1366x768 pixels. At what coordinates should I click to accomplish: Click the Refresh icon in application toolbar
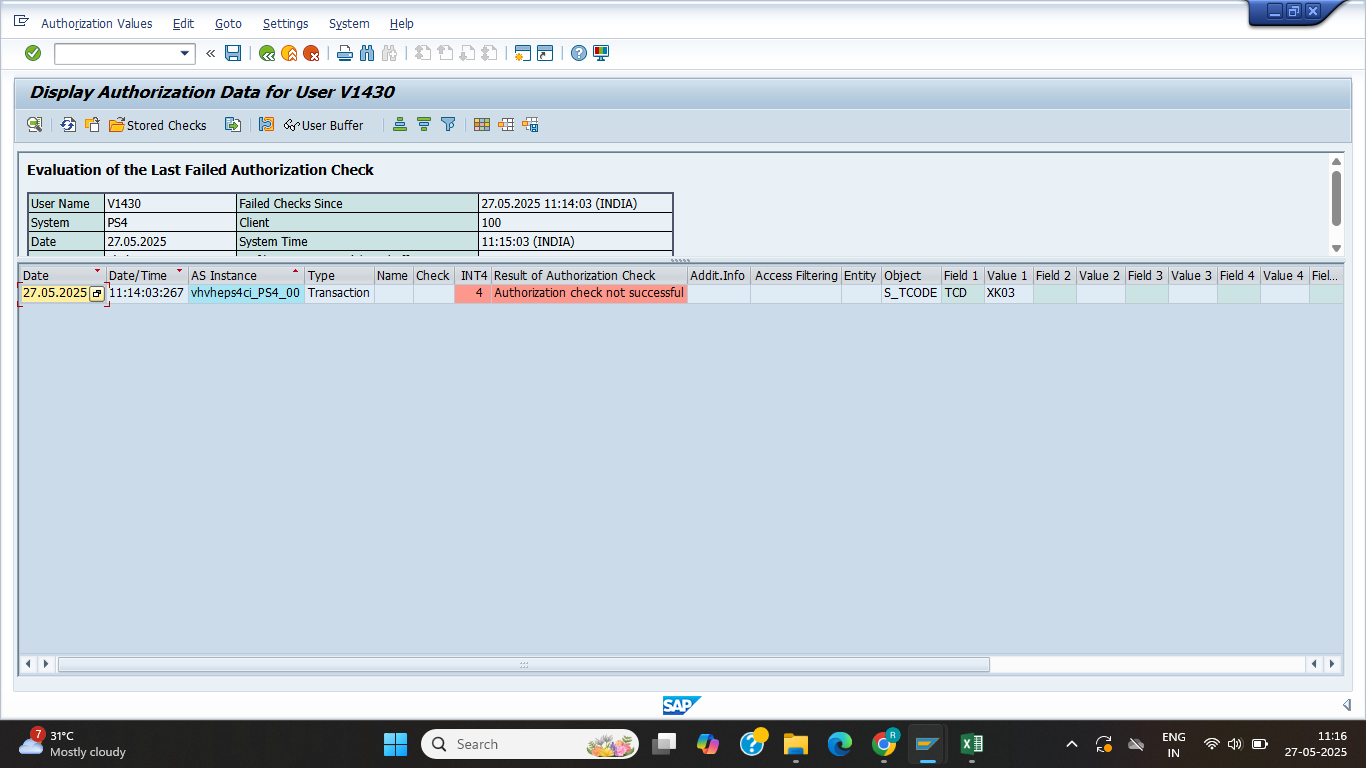[68, 125]
